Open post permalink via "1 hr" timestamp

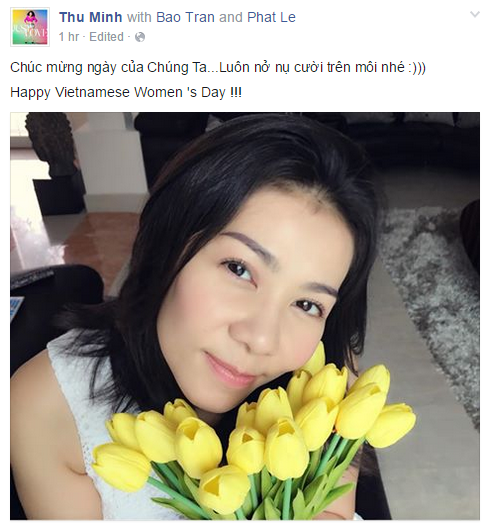[x=69, y=37]
